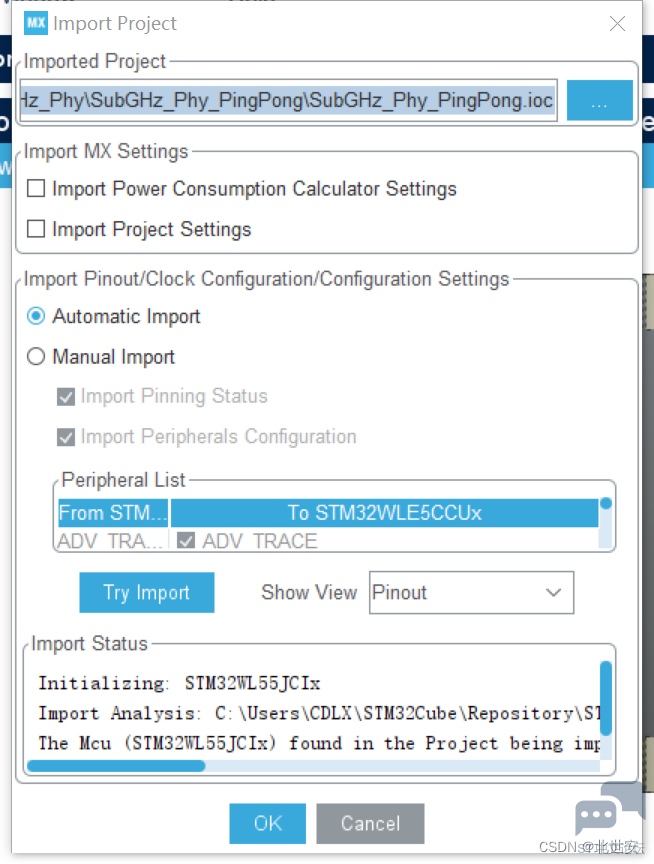Viewport: 654px width, 864px height.
Task: Click the Try Import button
Action: pyautogui.click(x=147, y=592)
